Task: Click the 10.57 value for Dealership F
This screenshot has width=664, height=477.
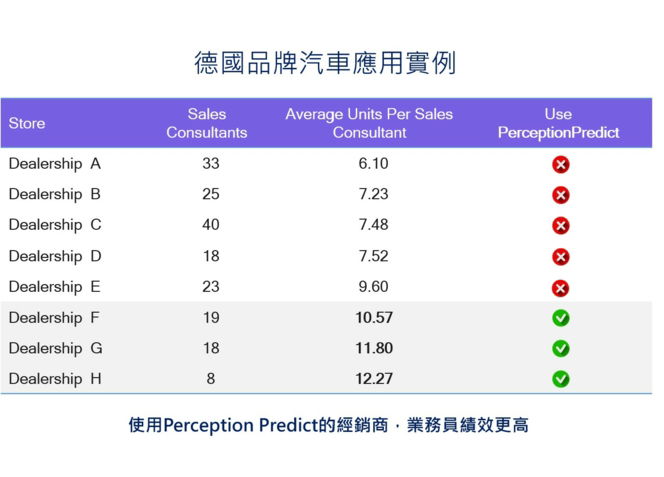Action: point(373,318)
